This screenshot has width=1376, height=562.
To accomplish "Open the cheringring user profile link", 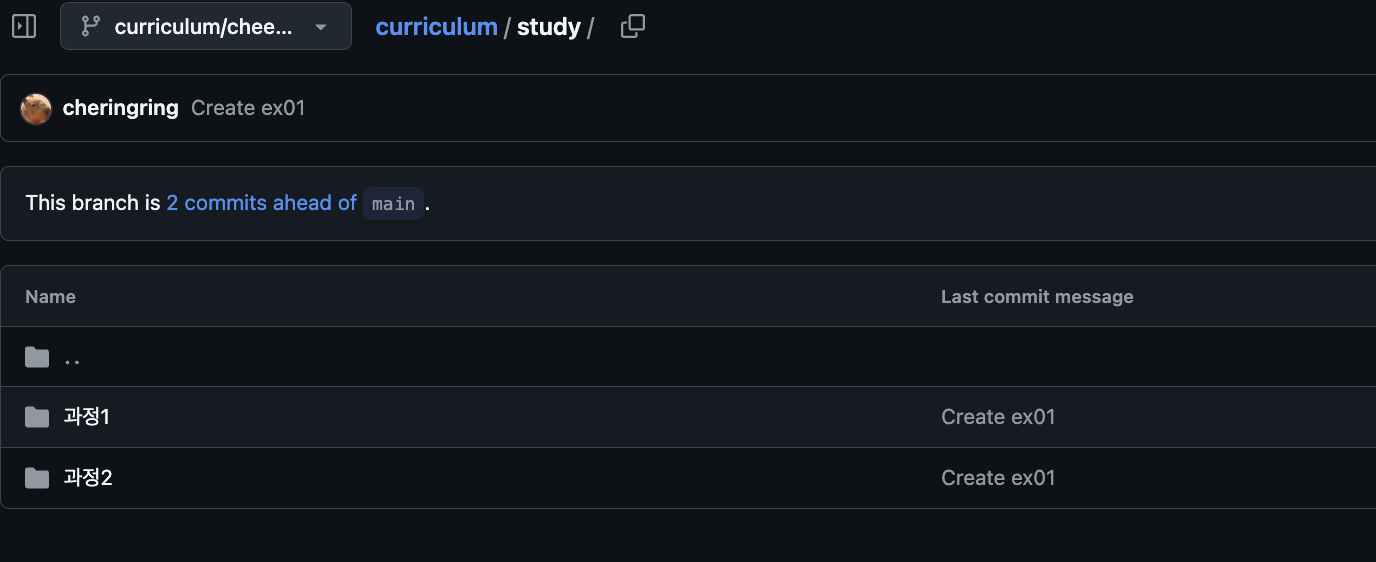I will point(120,108).
